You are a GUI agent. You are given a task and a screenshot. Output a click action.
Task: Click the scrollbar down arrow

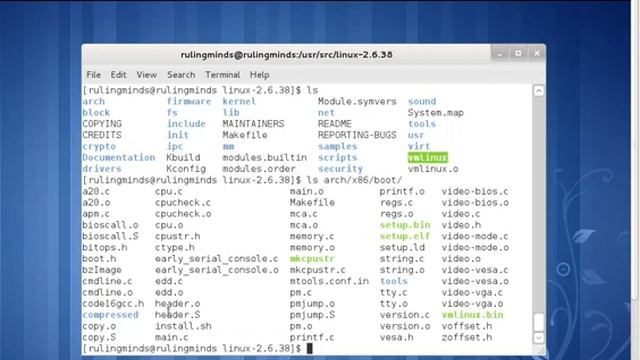[x=539, y=338]
